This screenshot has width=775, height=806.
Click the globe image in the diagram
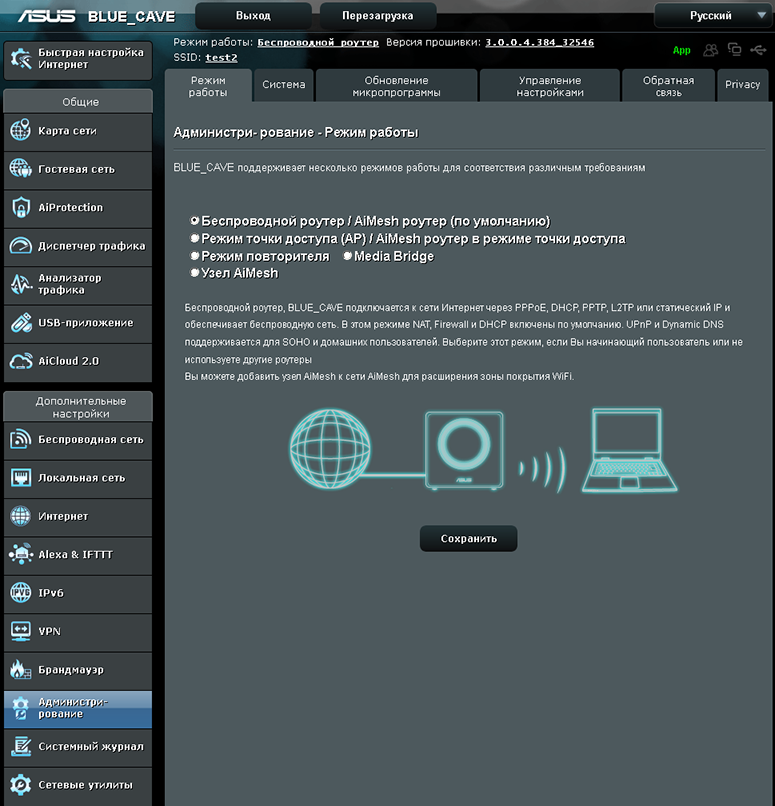[x=330, y=449]
